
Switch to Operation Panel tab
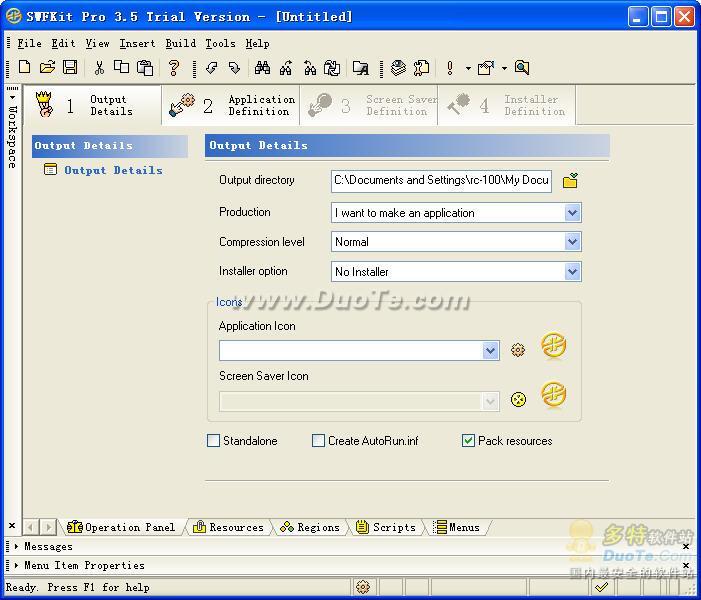121,528
